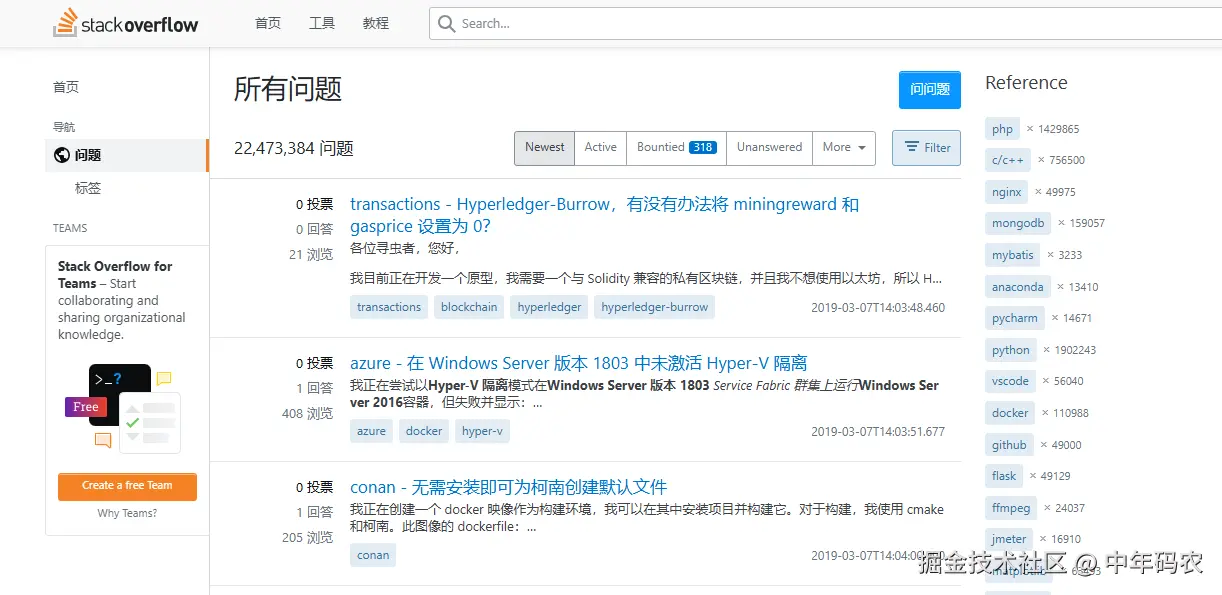This screenshot has width=1222, height=595.
Task: Click the 所有问题 heading
Action: (x=288, y=89)
